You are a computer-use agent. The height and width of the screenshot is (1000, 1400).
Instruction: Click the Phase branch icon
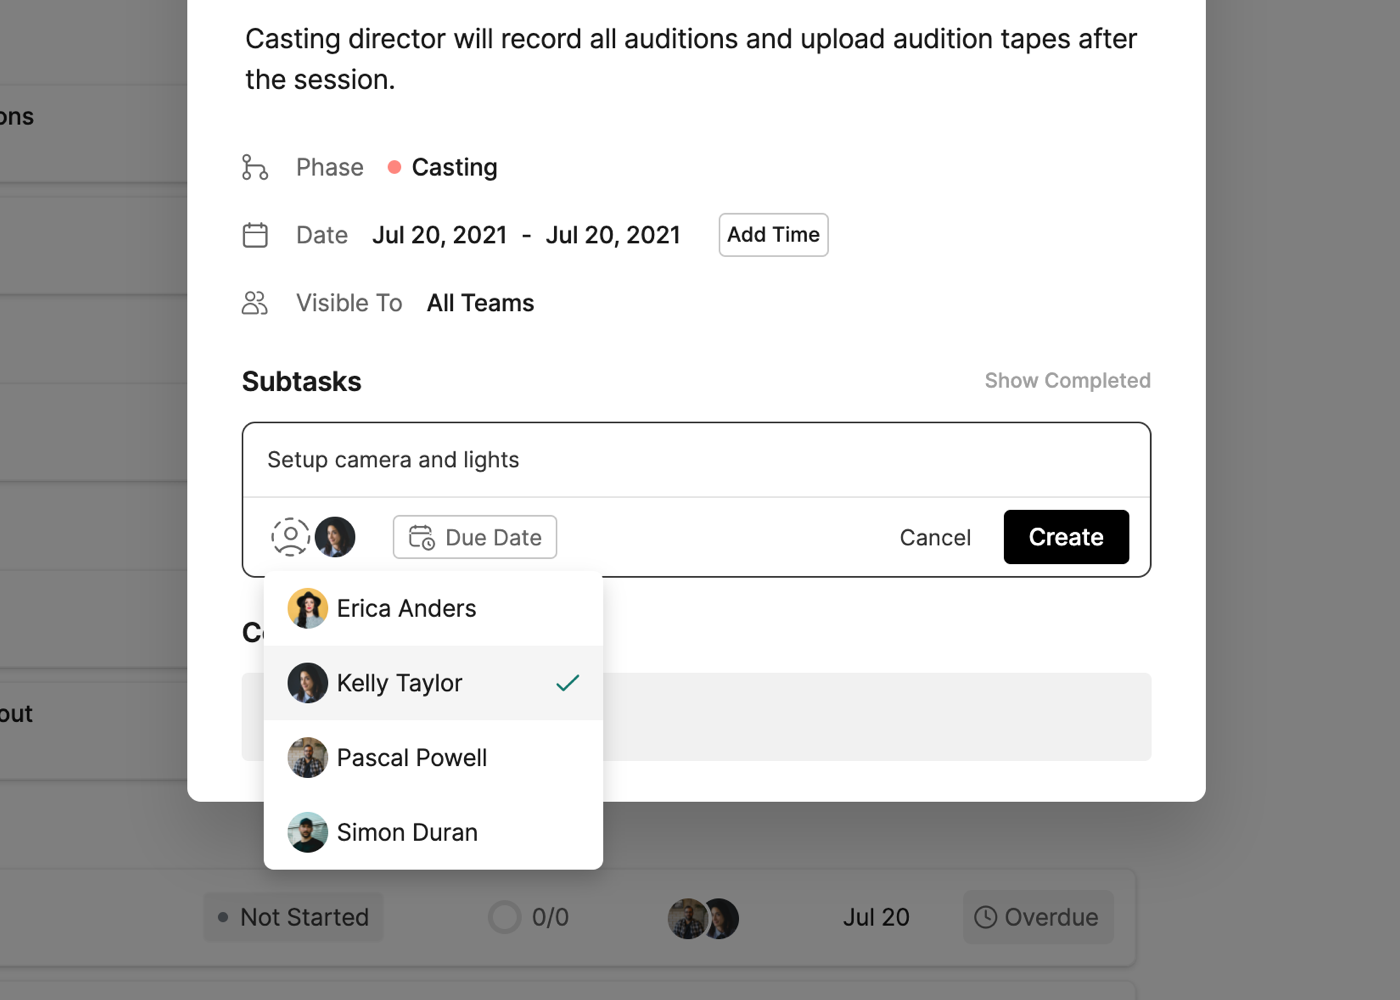255,167
